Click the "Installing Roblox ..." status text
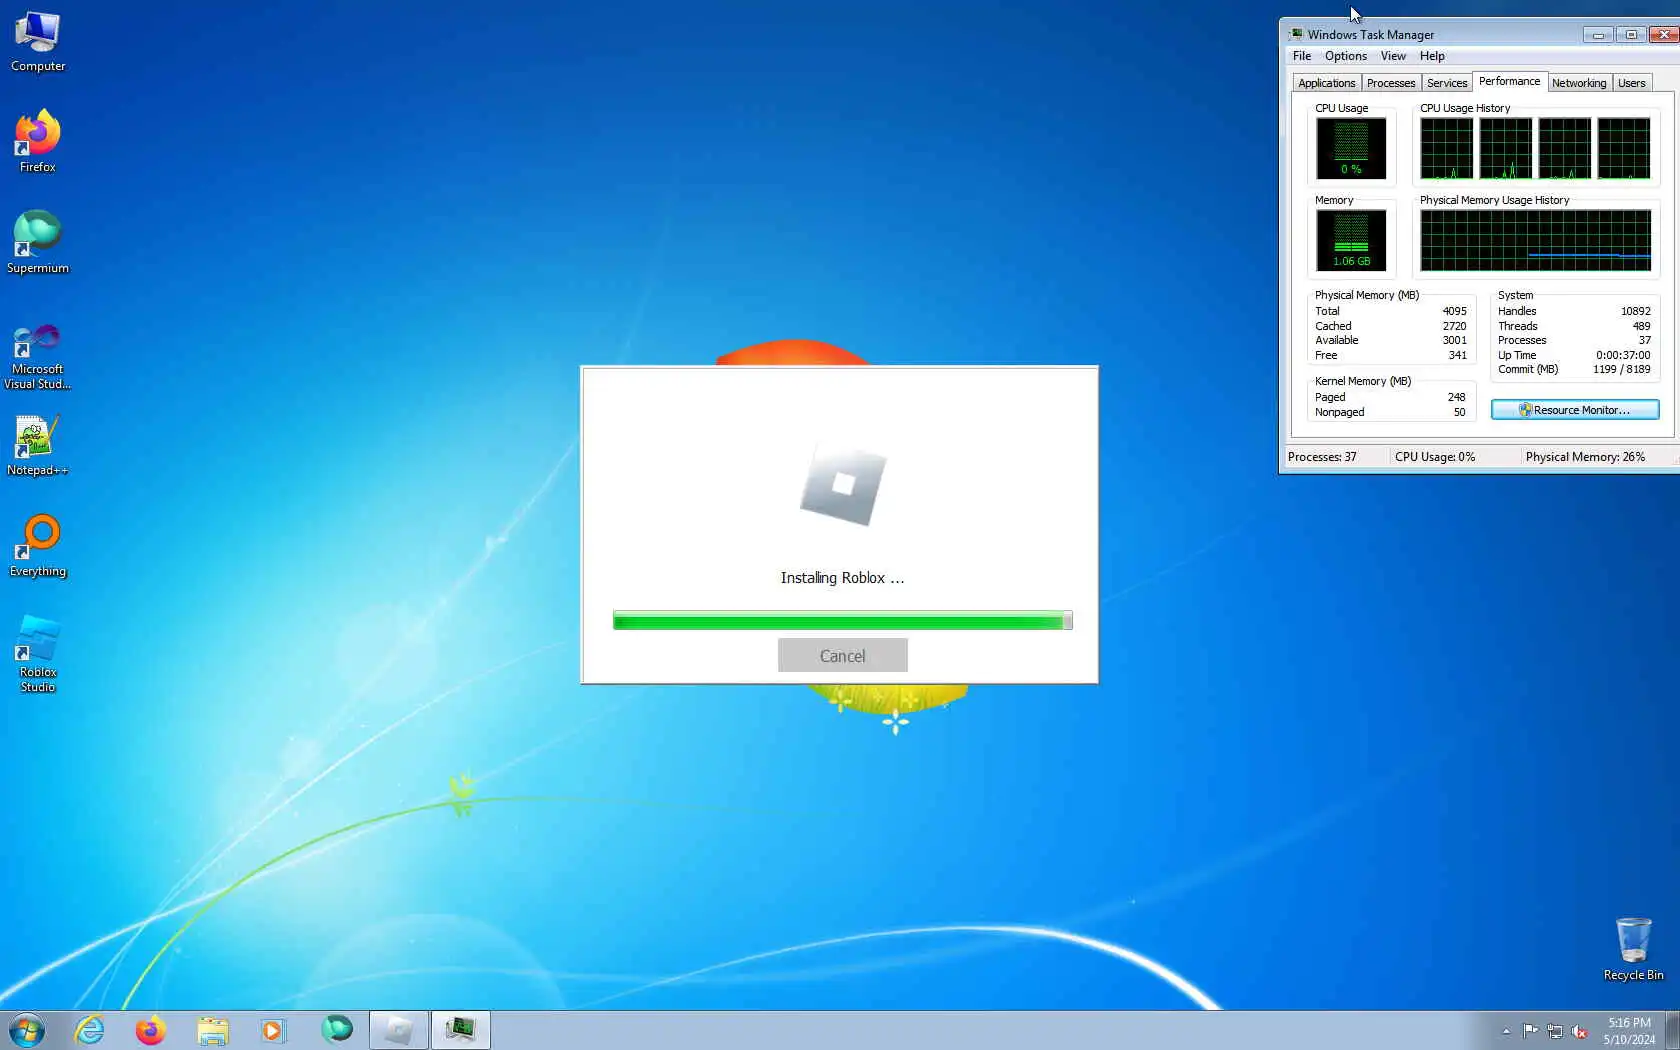1680x1050 pixels. [842, 578]
